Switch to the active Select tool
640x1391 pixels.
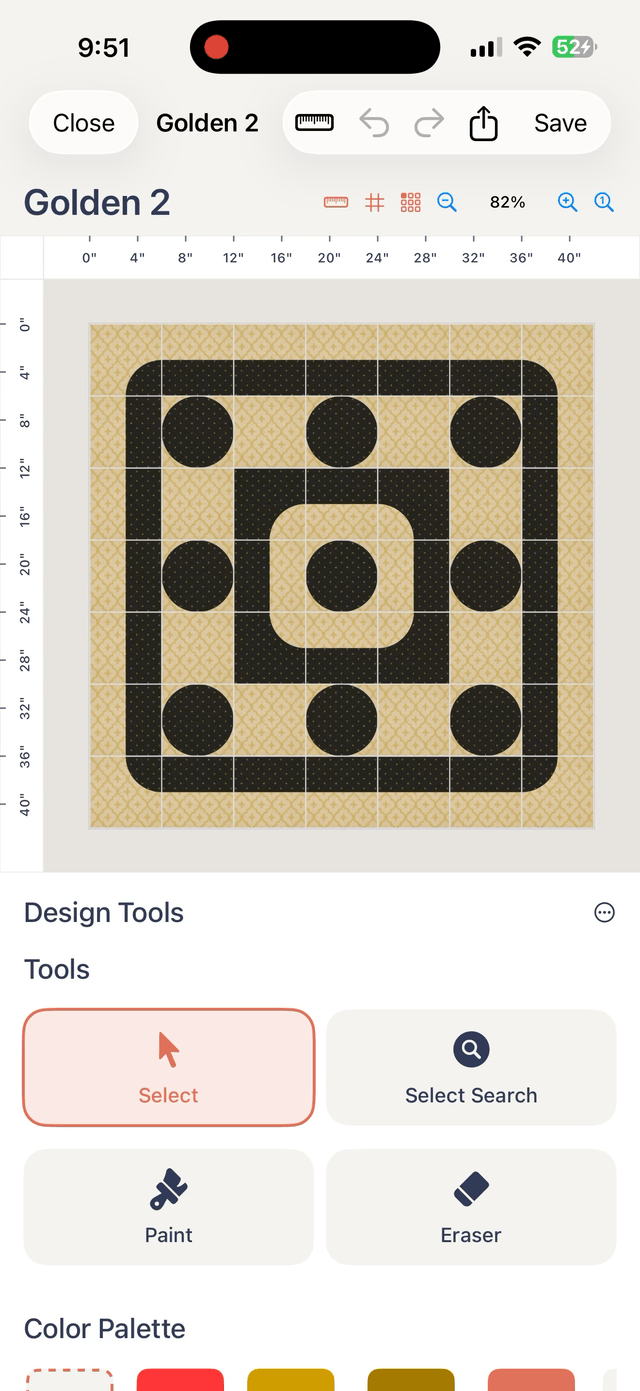(168, 1066)
